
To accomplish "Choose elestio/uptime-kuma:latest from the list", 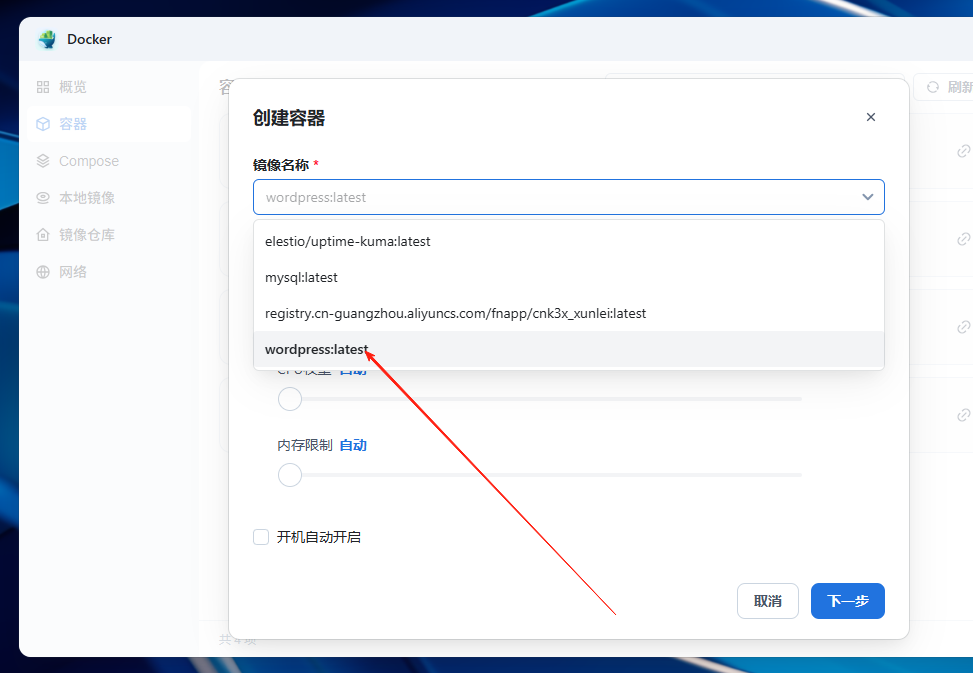I will tap(568, 241).
